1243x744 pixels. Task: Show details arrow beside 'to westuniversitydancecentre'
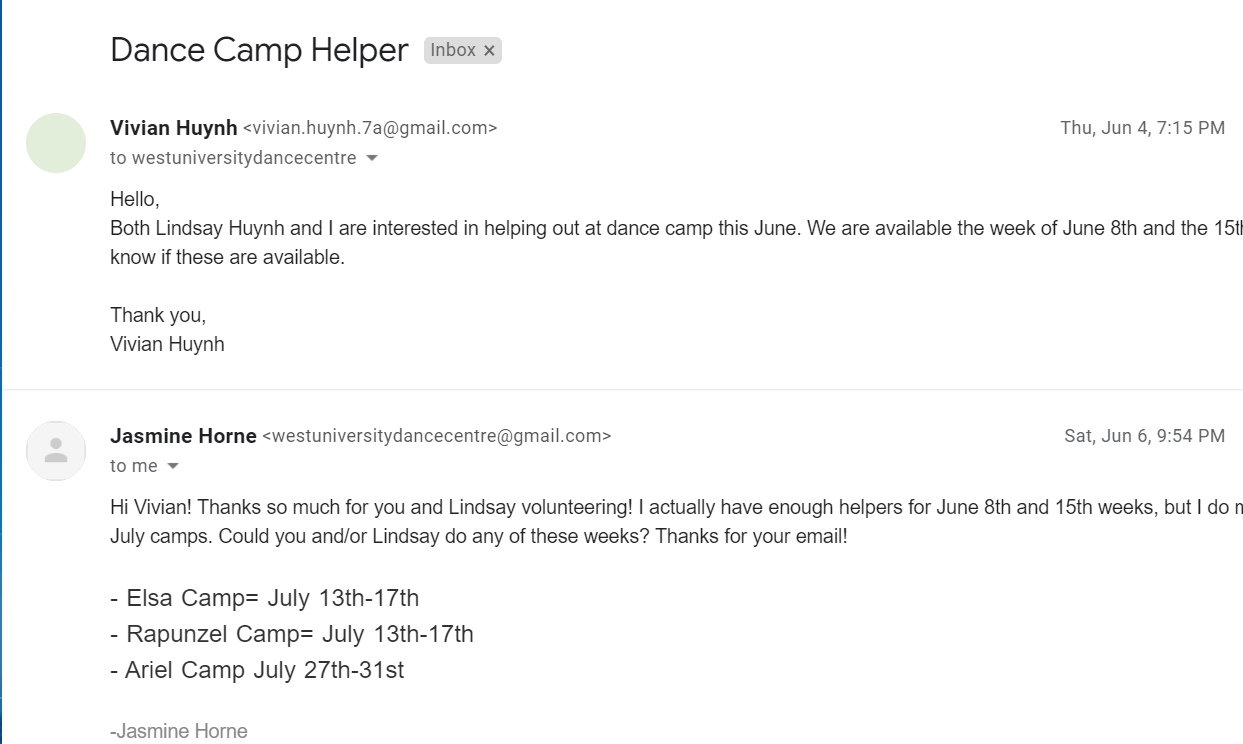[x=372, y=158]
